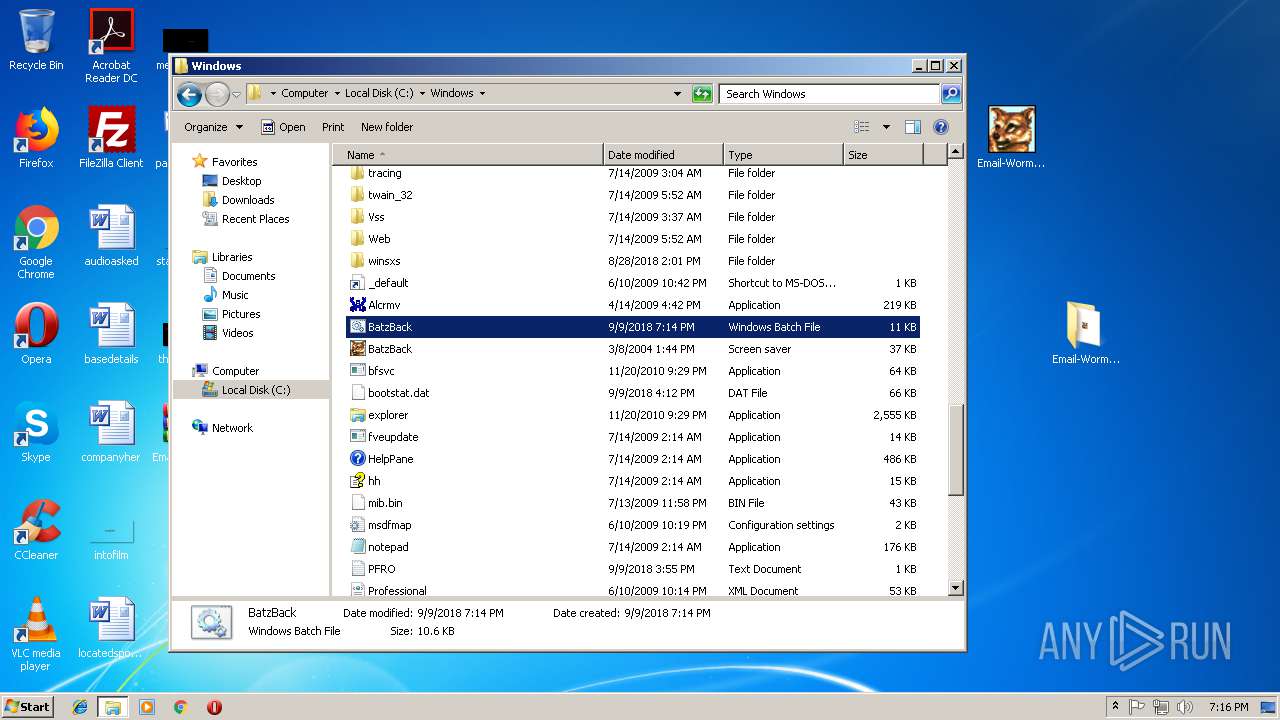
Task: Click the file list scroll up arrow
Action: tap(955, 152)
